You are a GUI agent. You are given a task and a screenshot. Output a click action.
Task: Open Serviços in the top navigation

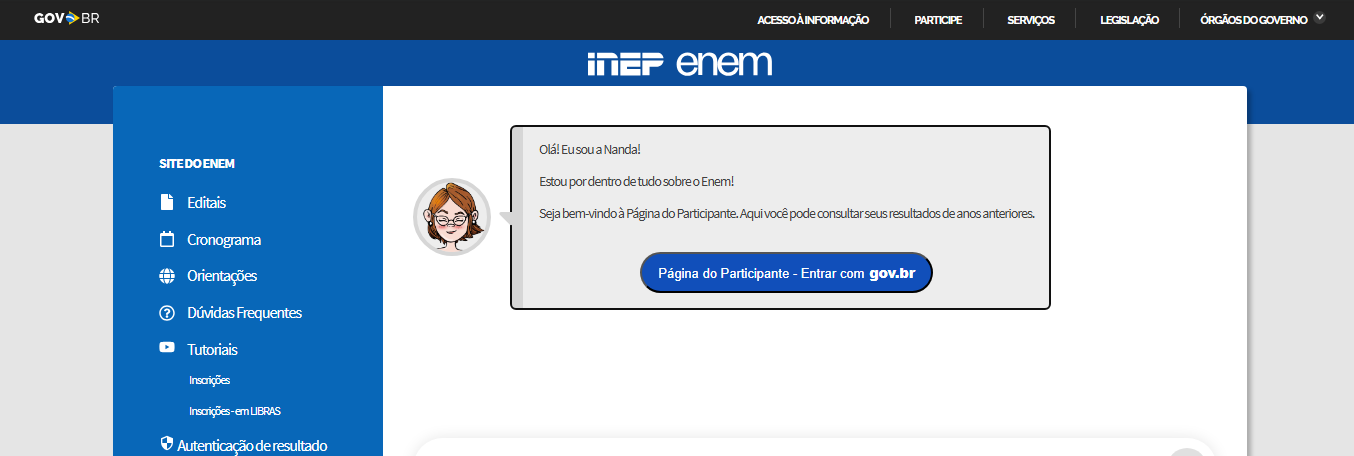pyautogui.click(x=1030, y=20)
